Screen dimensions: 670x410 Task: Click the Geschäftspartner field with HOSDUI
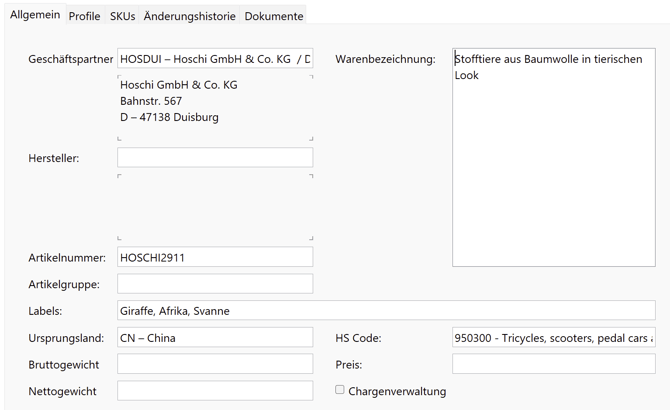(x=215, y=59)
